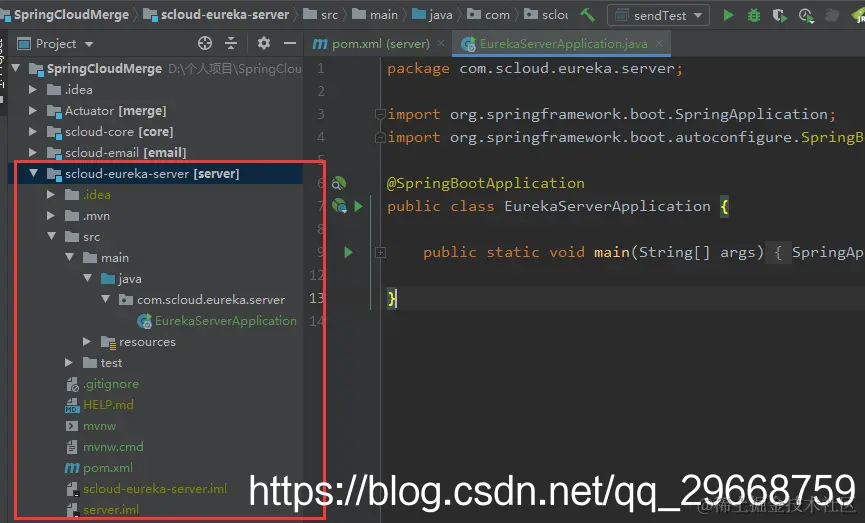The height and width of the screenshot is (523, 865).
Task: Expand the test folder
Action: 68,362
